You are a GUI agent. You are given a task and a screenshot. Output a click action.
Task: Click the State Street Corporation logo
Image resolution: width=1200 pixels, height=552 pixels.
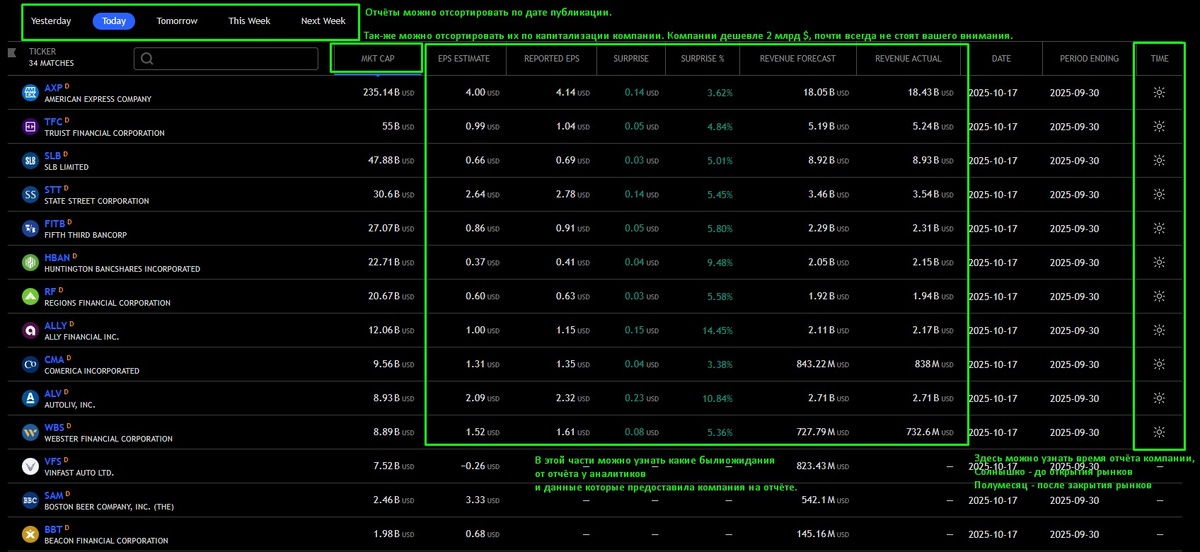(30, 195)
